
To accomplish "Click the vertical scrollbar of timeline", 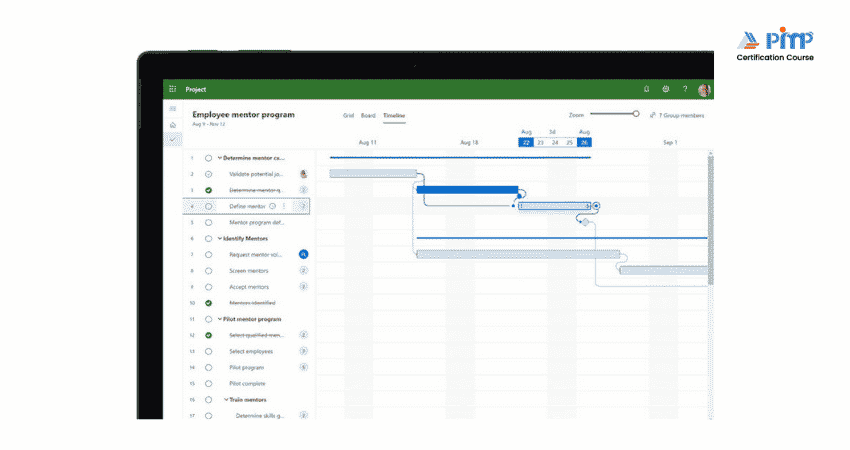I will pos(711,220).
